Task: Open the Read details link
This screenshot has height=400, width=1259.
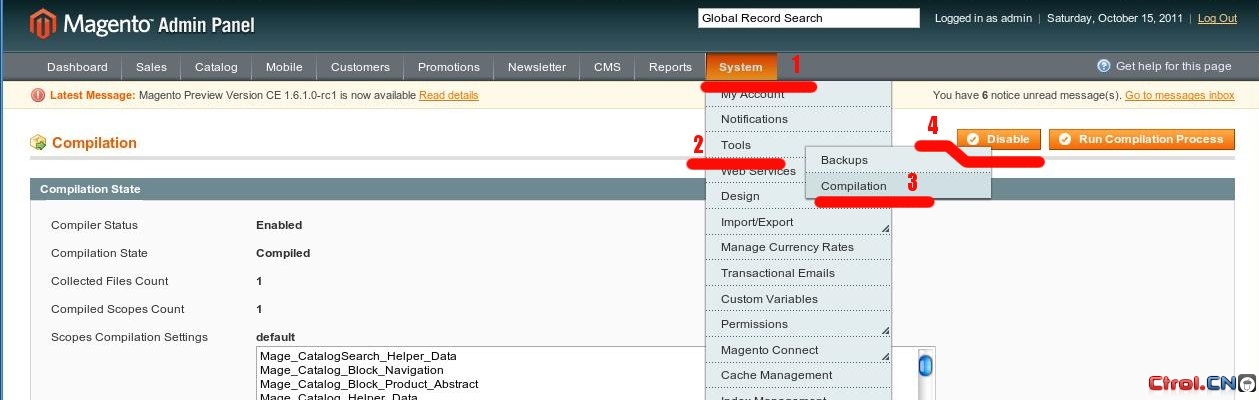Action: point(449,95)
